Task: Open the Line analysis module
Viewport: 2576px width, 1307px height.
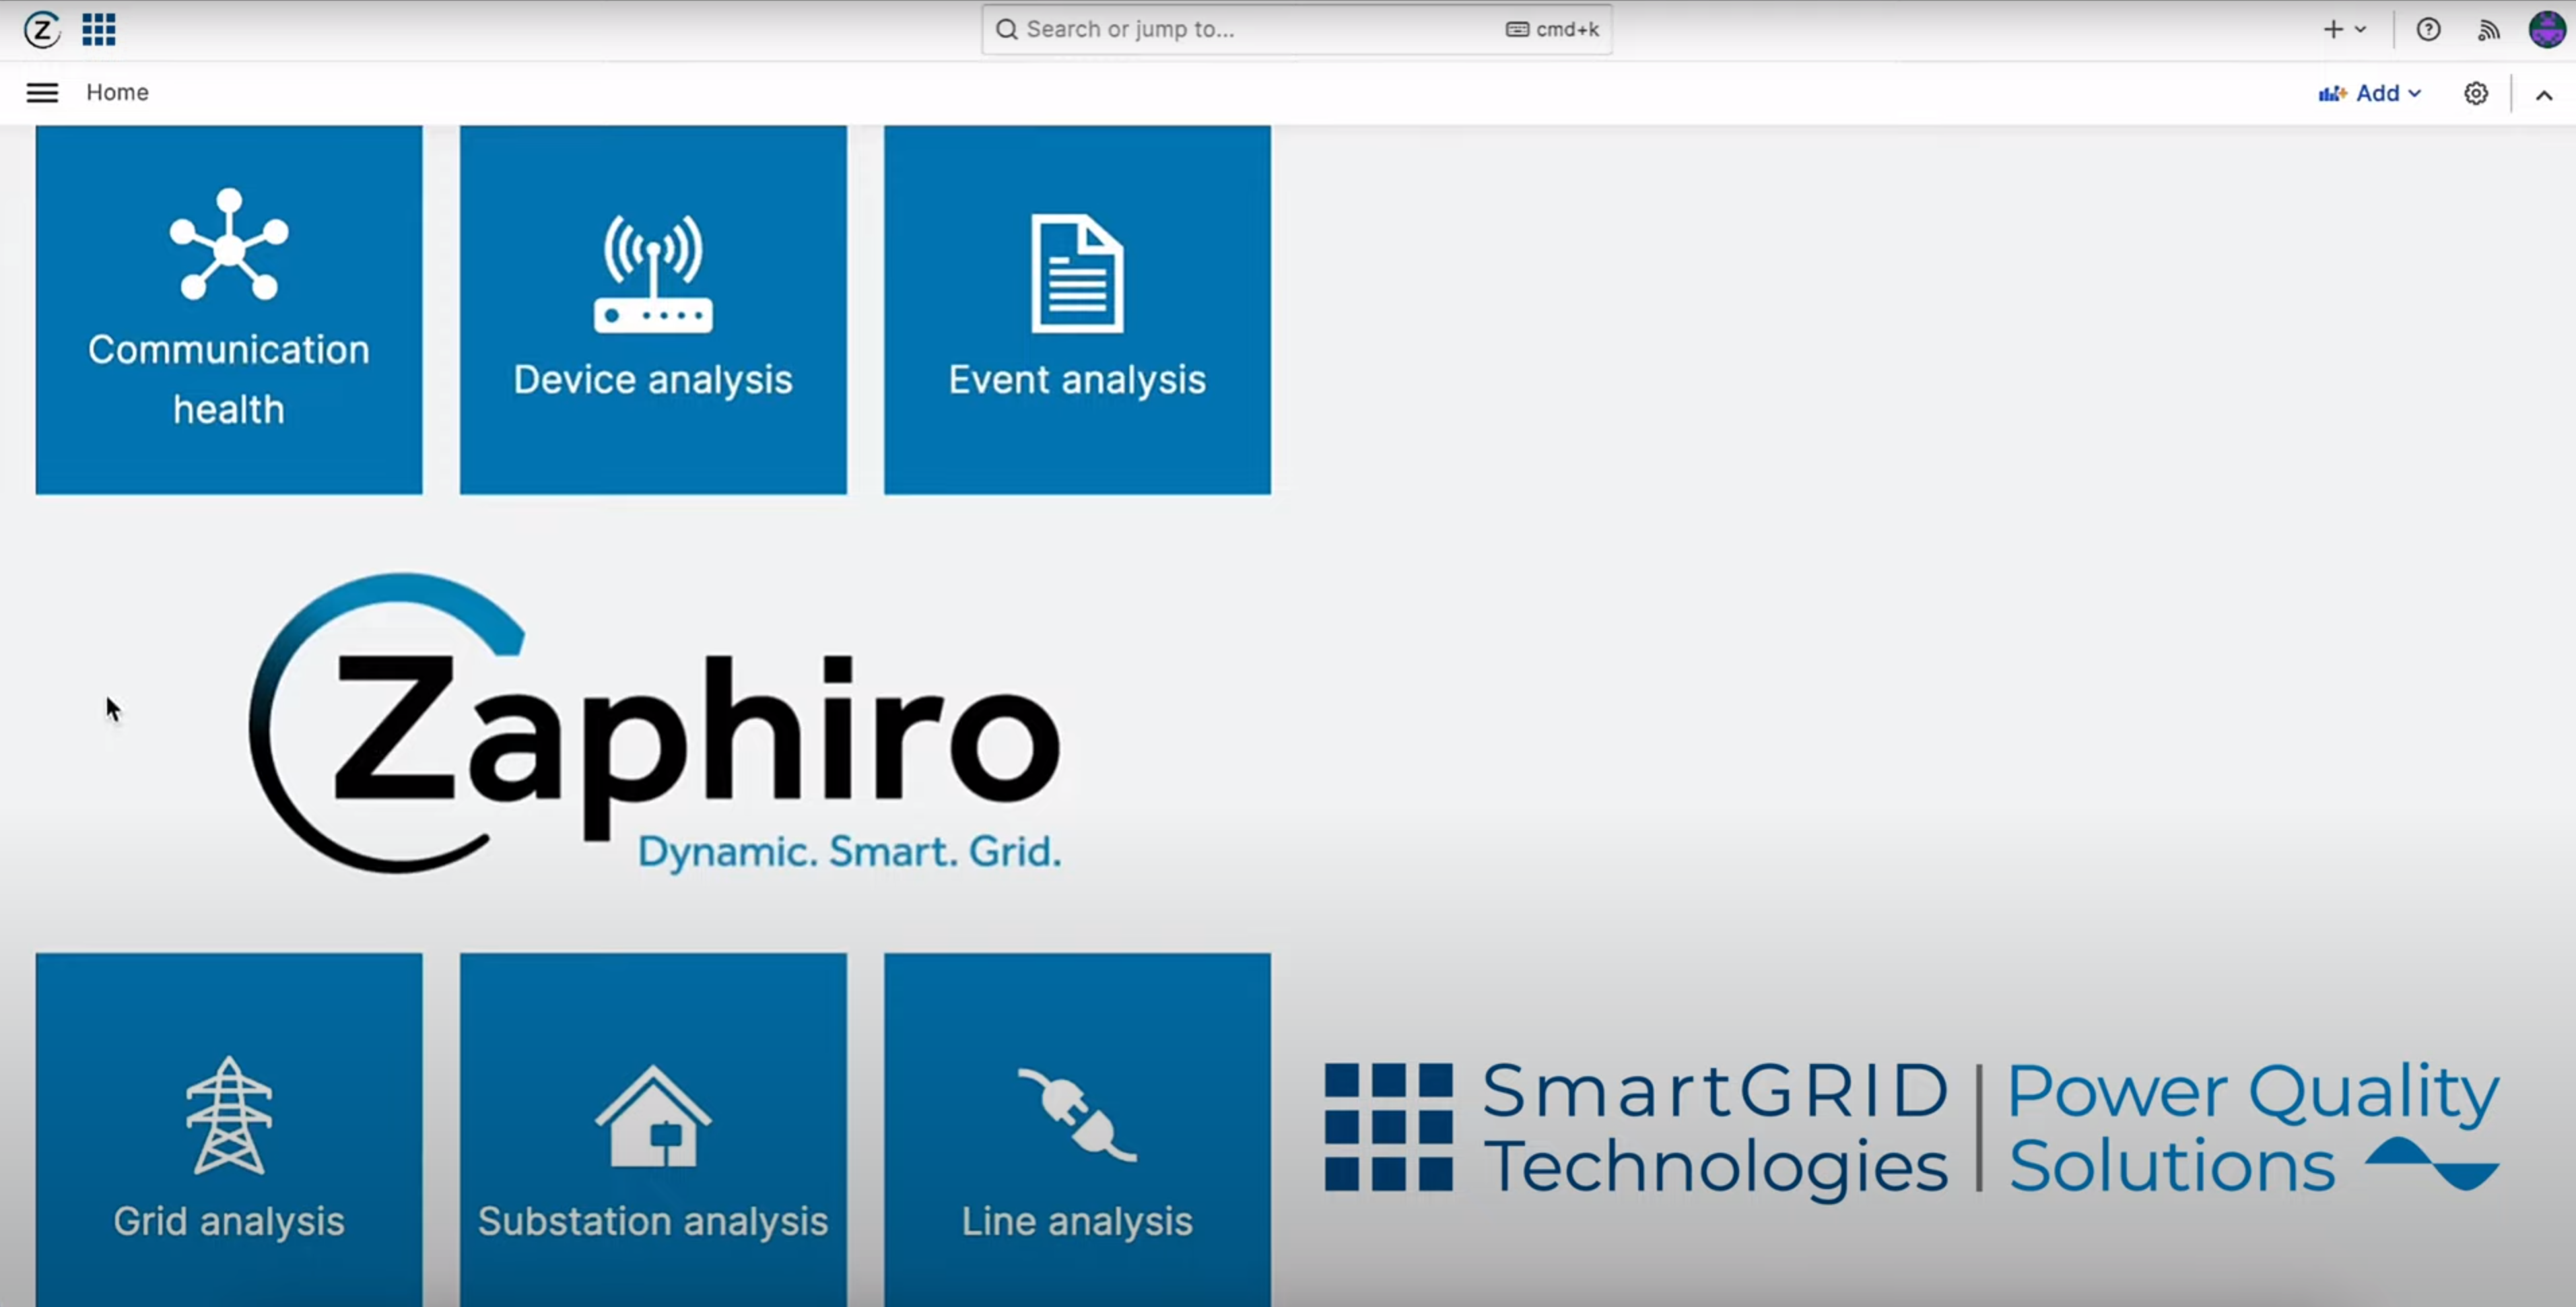Action: pos(1075,1129)
